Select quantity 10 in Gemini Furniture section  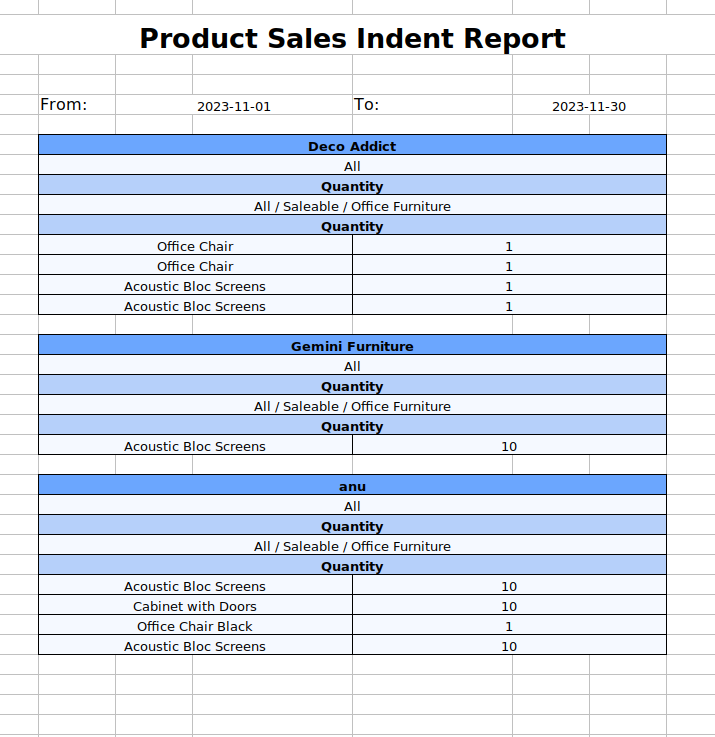(x=509, y=446)
